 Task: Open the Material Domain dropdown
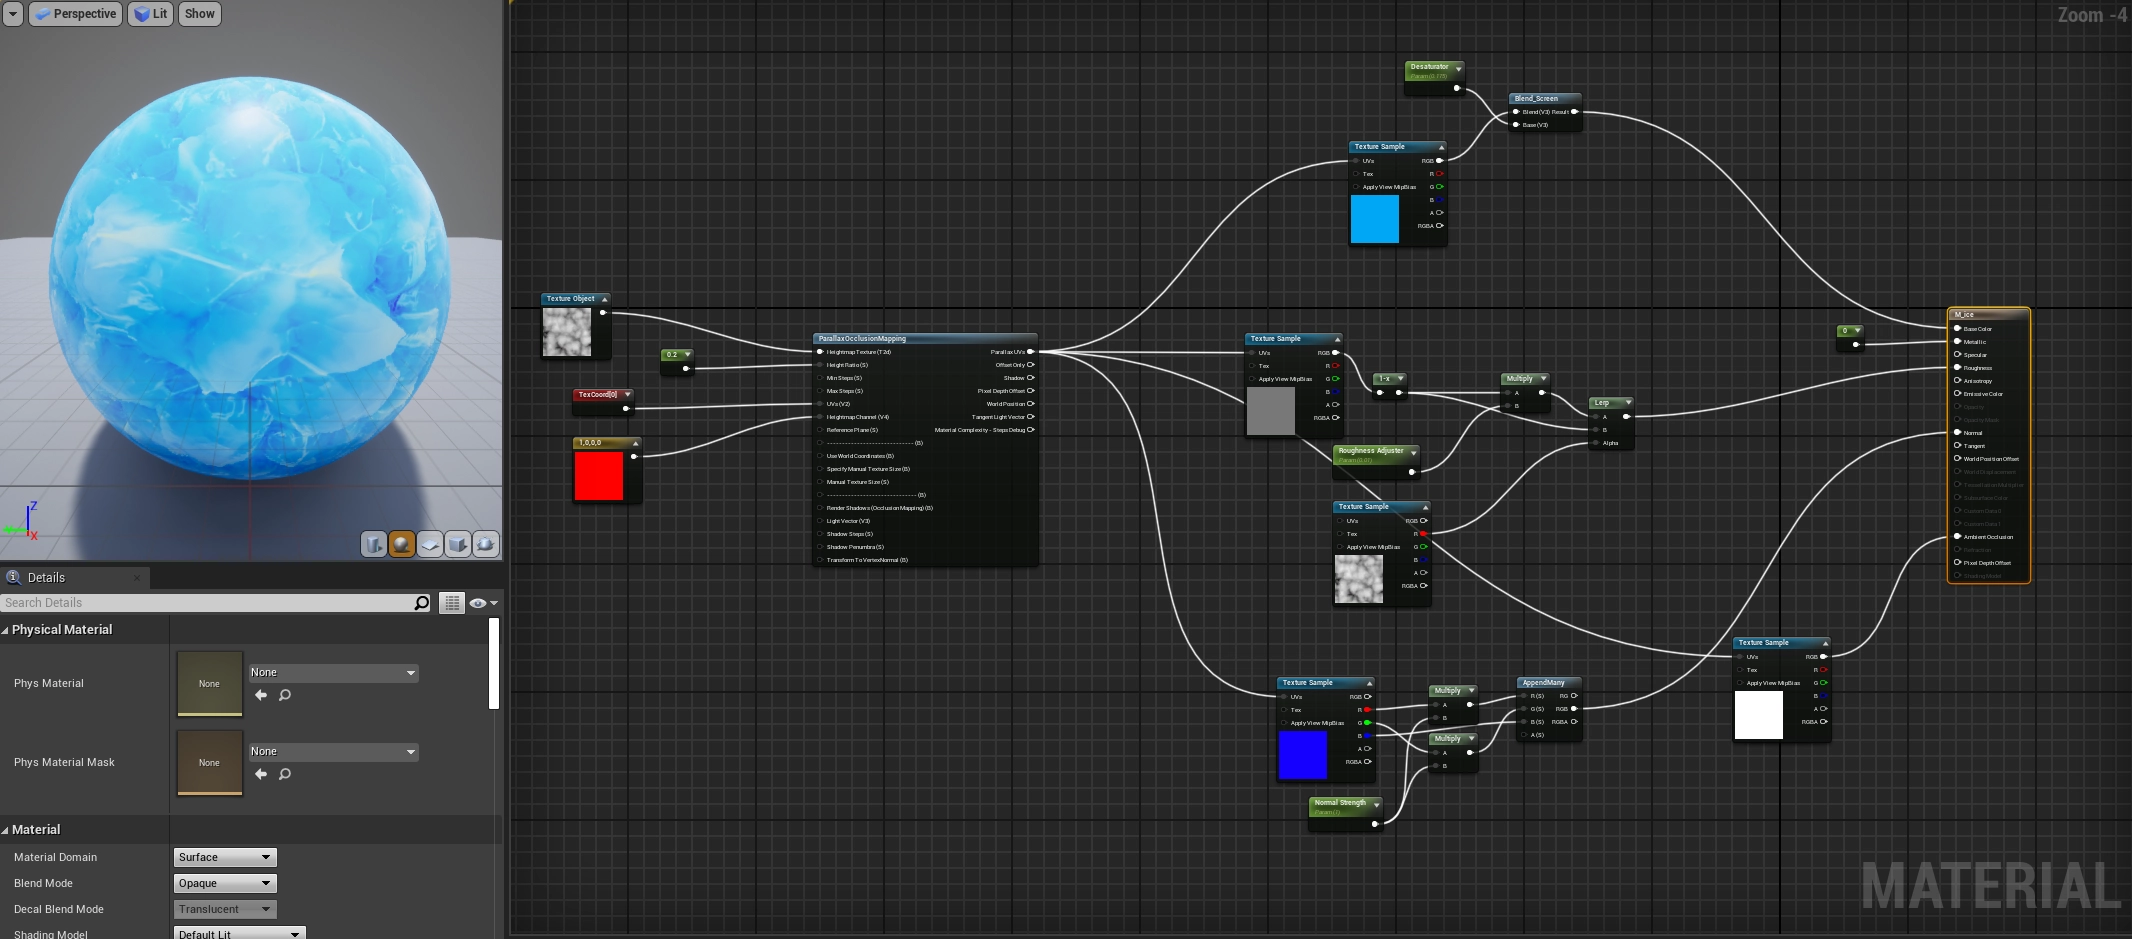225,857
